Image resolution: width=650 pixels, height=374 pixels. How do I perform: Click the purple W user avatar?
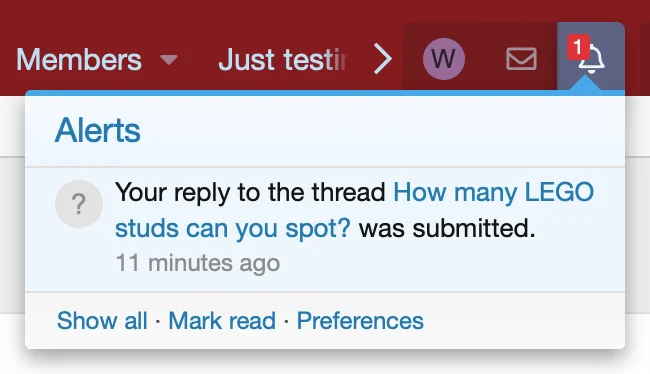pos(444,58)
